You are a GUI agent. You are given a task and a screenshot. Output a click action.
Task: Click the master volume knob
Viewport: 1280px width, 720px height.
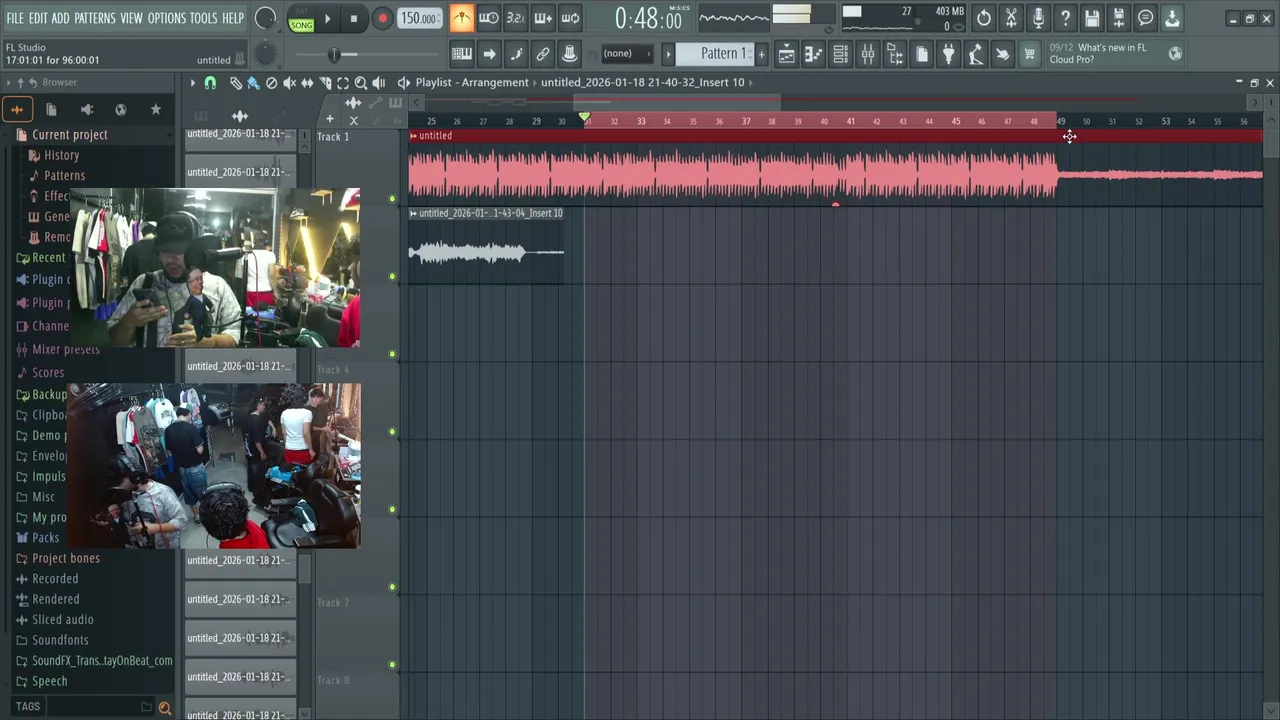pos(266,18)
